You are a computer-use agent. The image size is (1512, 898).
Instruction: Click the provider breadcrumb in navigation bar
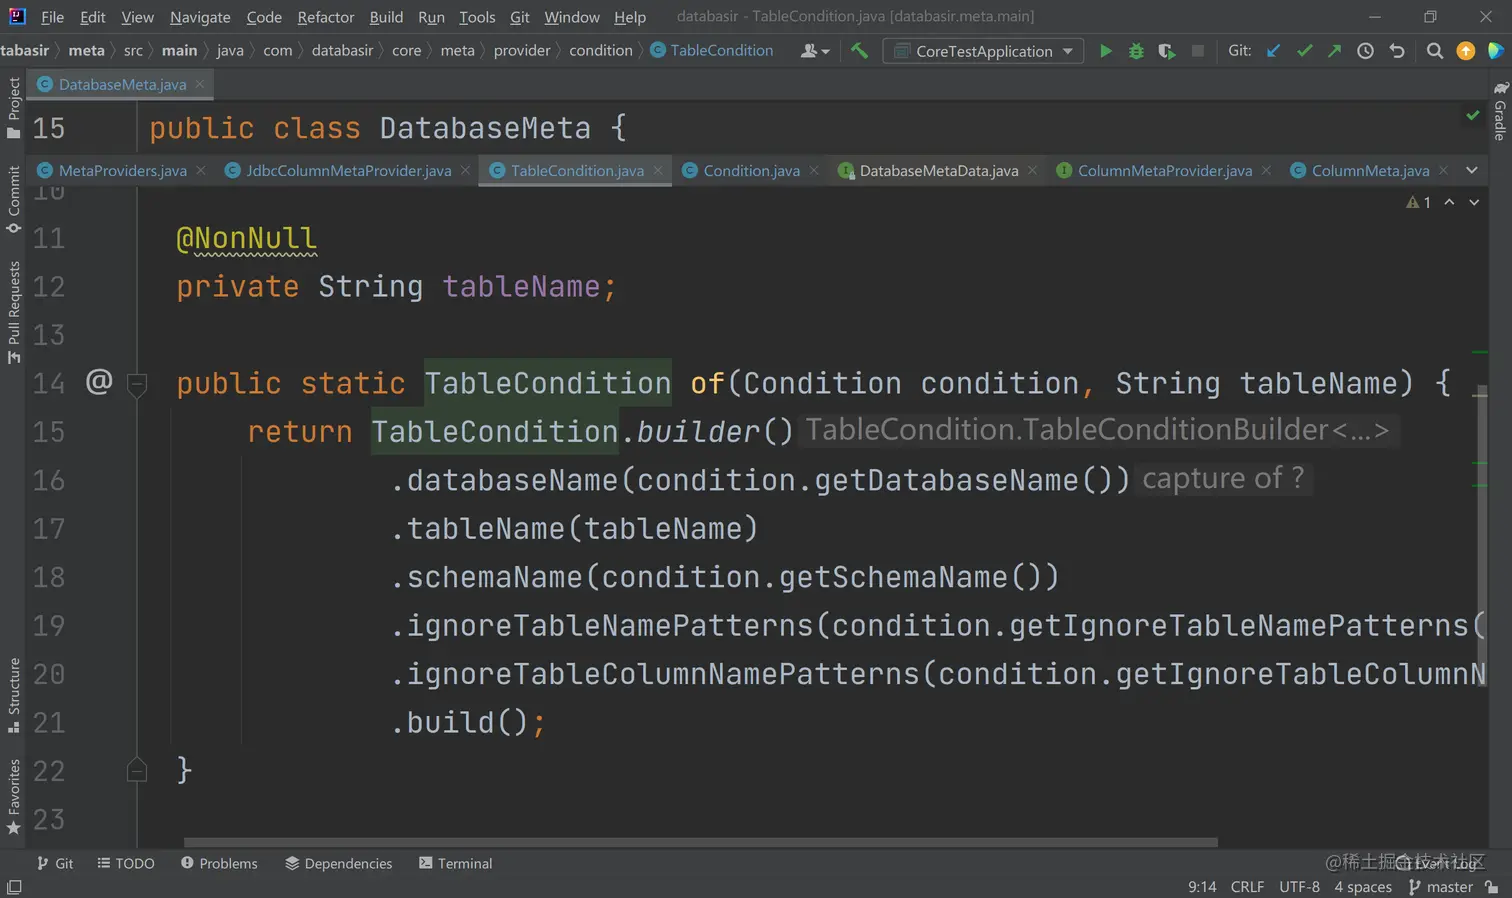[522, 50]
